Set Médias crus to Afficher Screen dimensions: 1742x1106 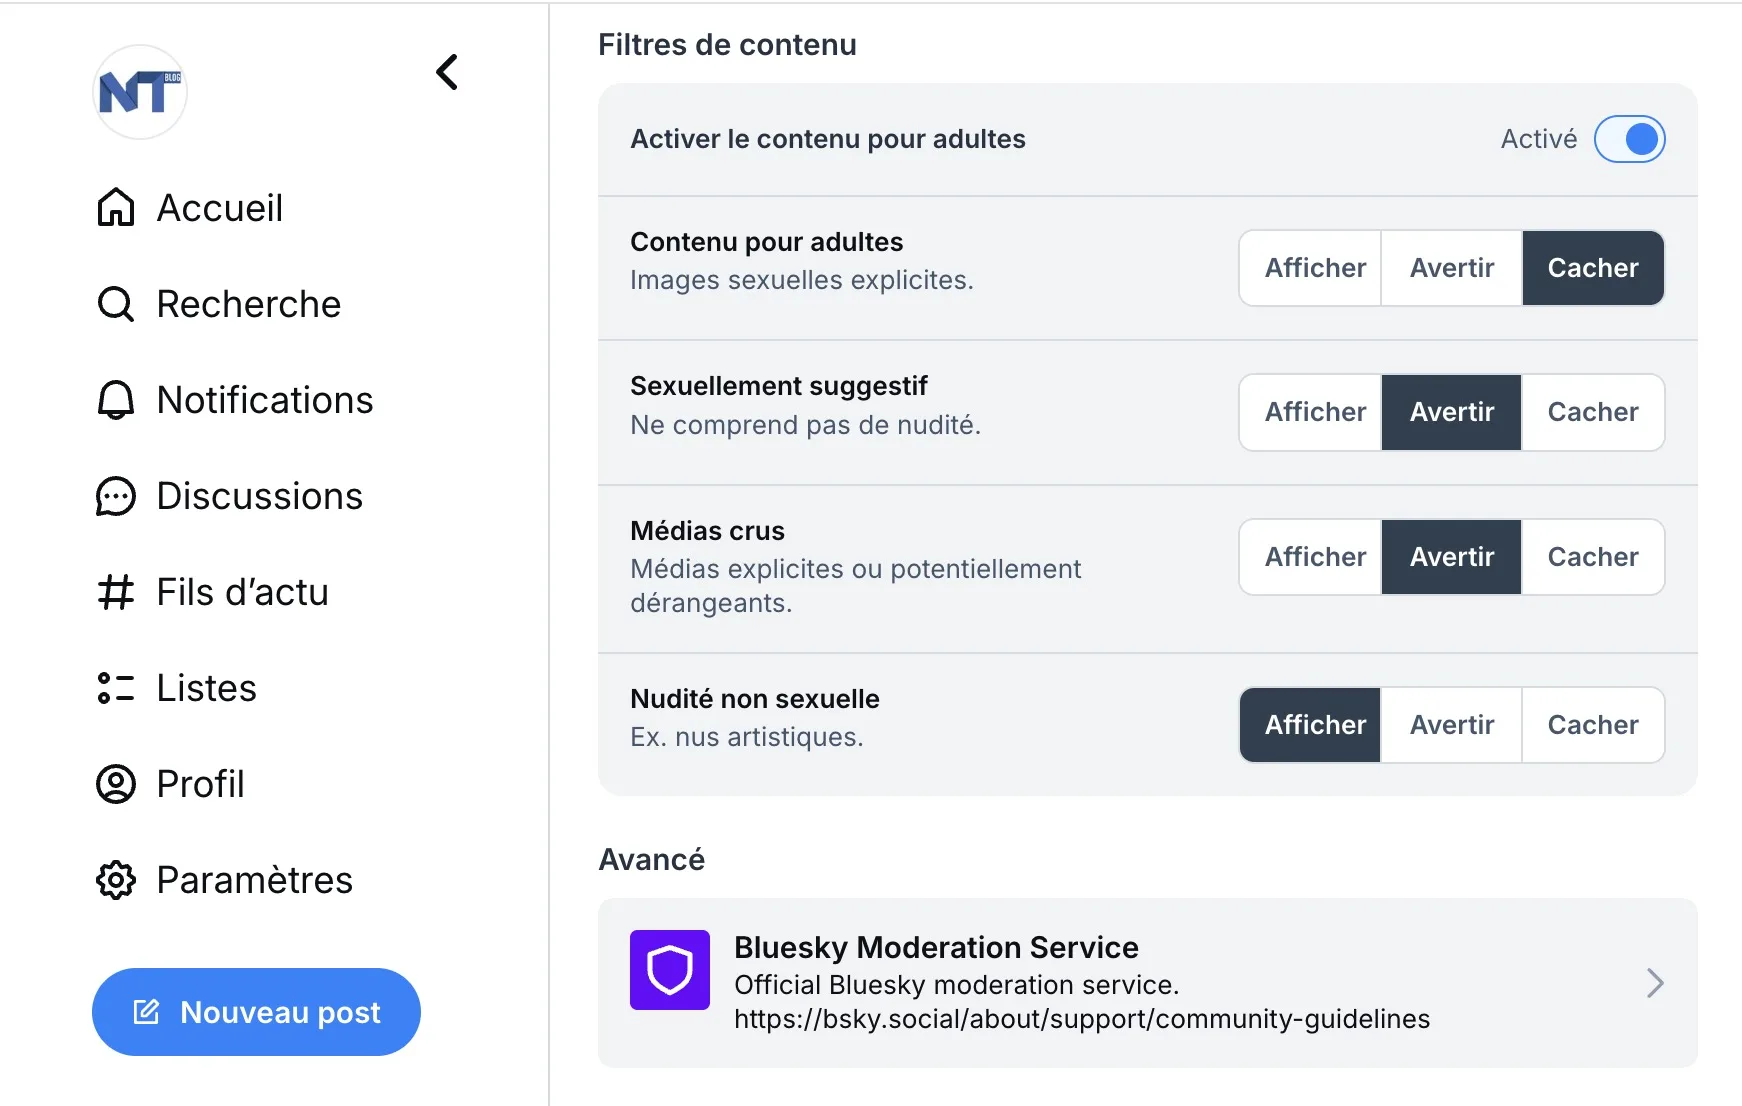coord(1311,557)
